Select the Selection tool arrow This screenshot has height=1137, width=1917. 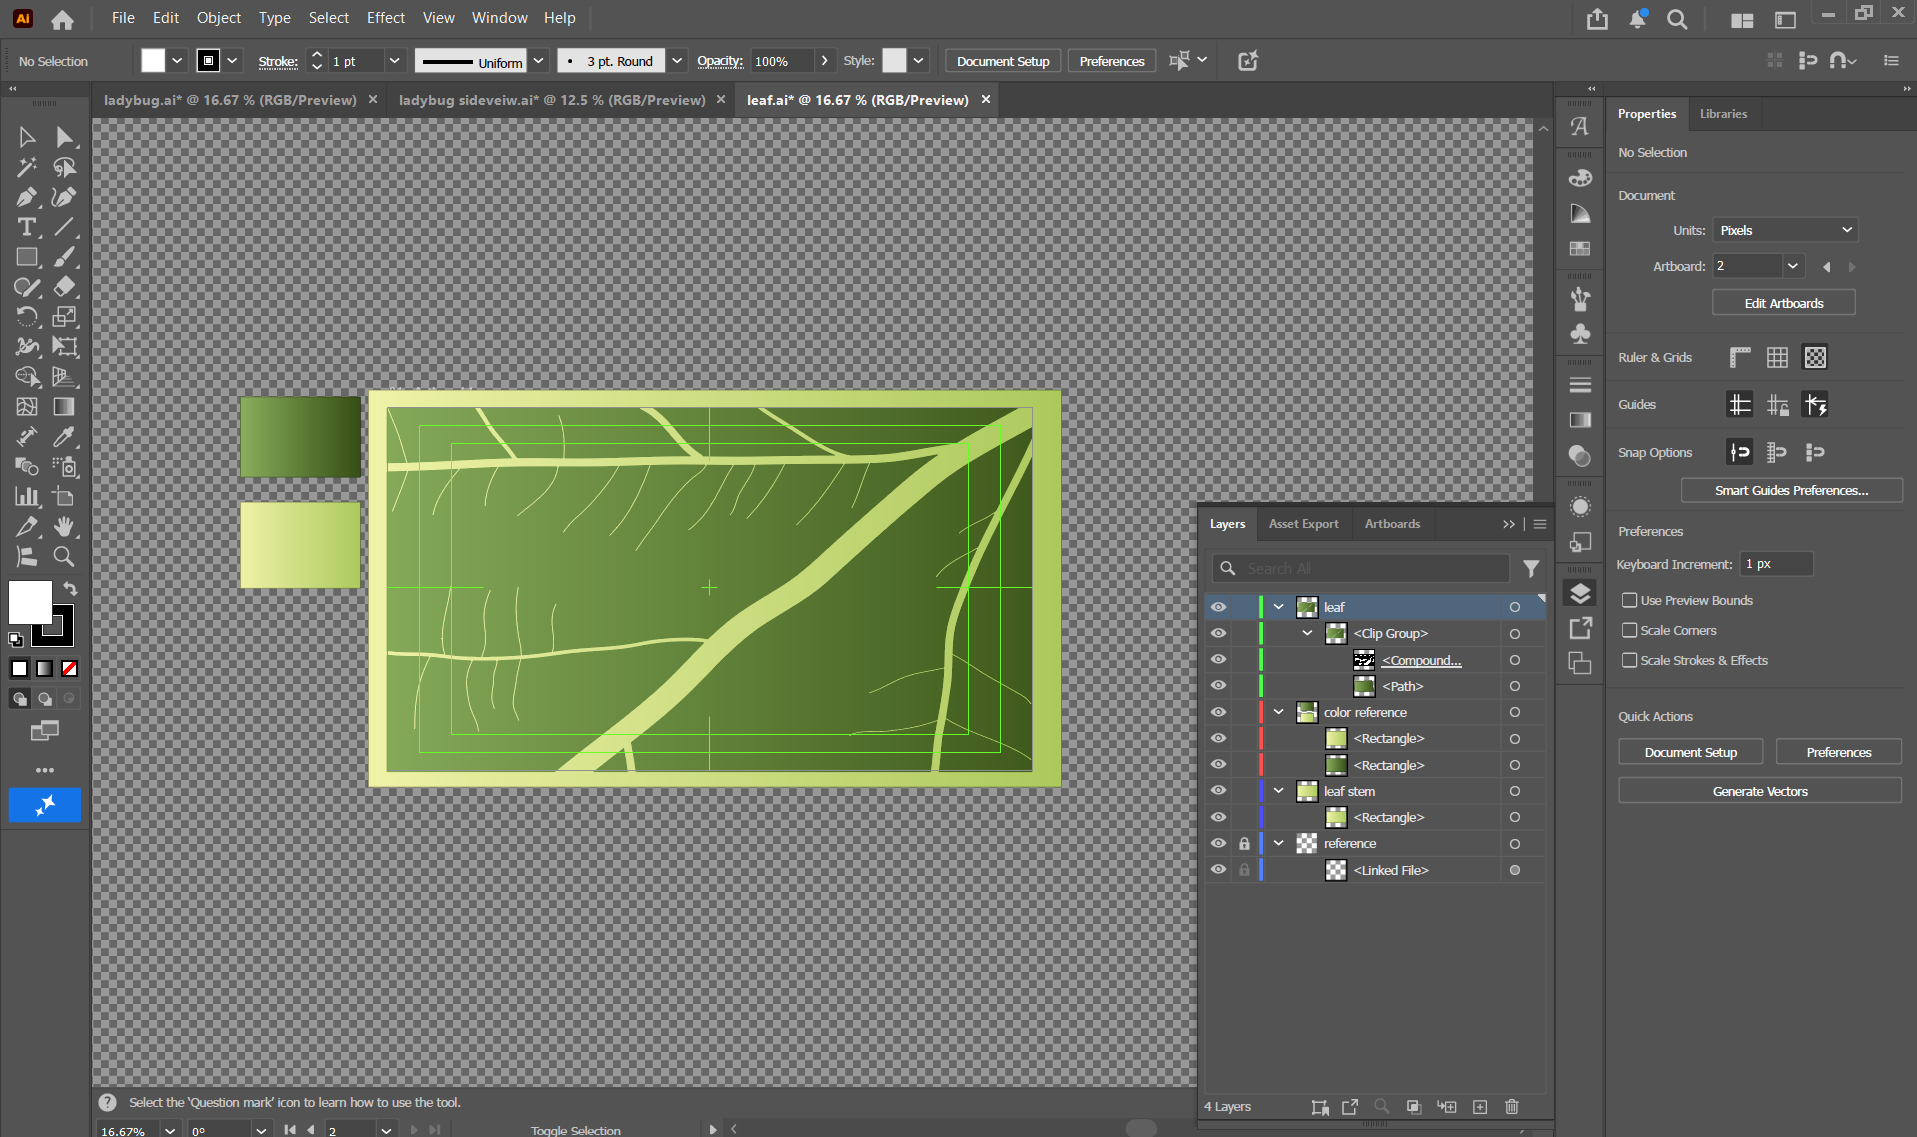pyautogui.click(x=27, y=137)
